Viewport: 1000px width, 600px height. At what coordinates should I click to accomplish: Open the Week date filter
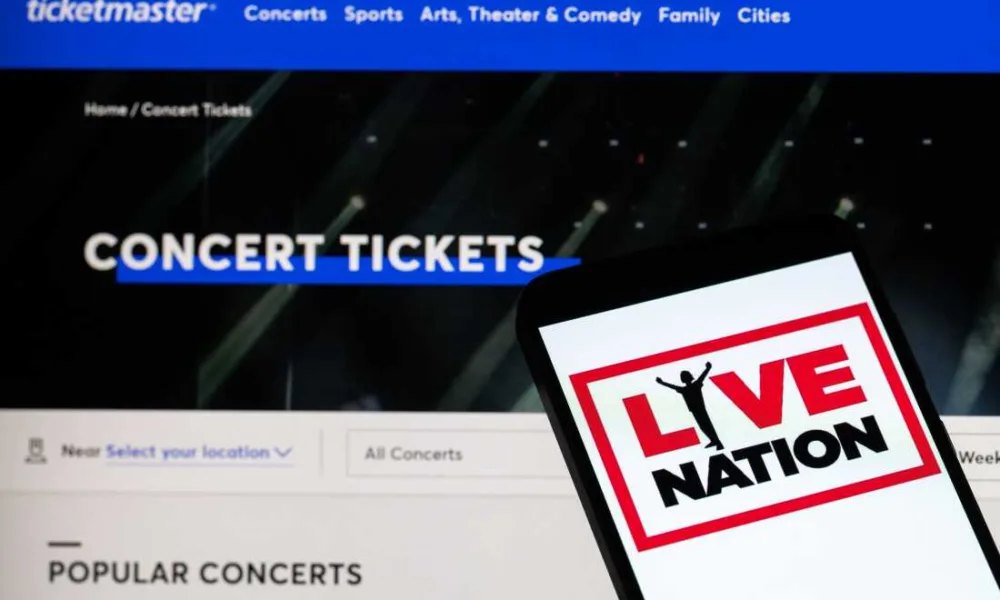(978, 457)
